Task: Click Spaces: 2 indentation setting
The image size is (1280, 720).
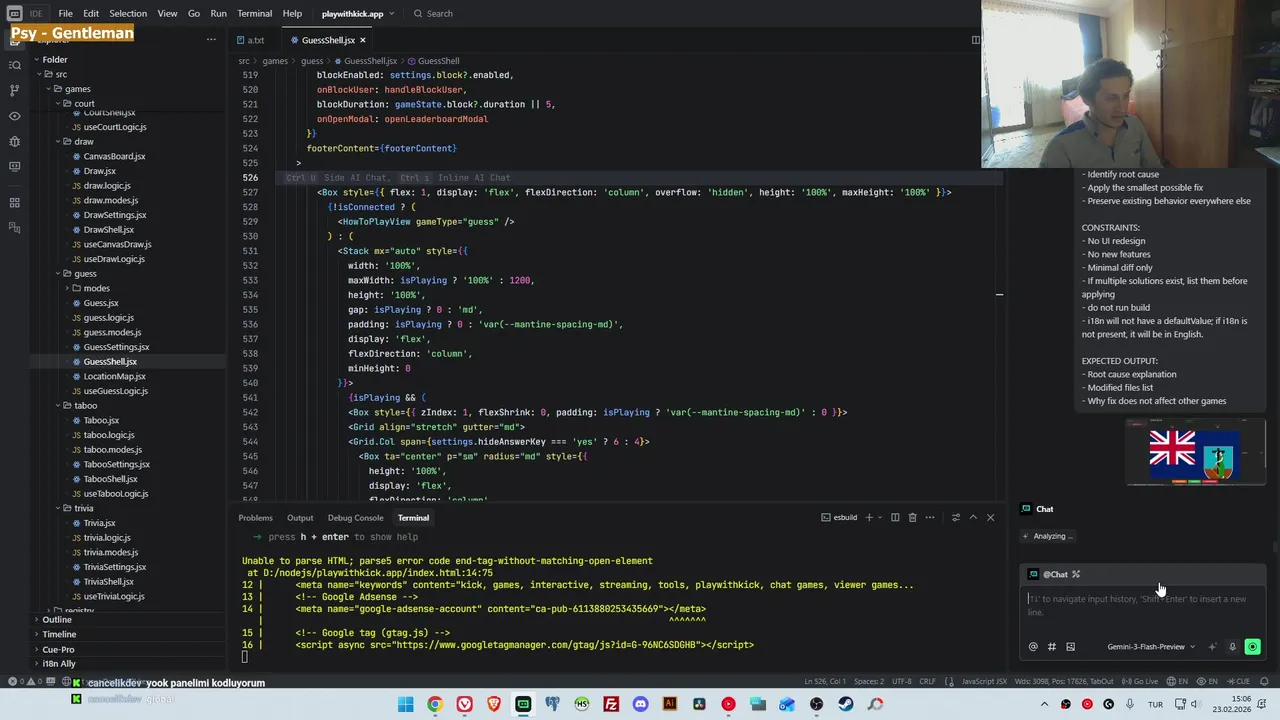Action: [868, 681]
